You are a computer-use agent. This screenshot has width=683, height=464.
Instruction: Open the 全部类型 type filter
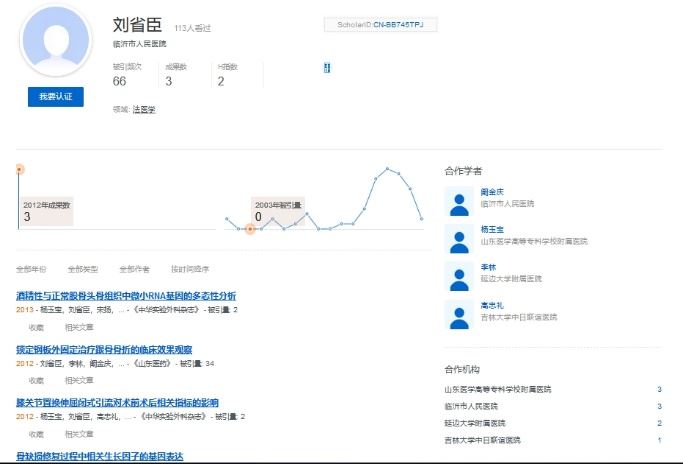(83, 269)
